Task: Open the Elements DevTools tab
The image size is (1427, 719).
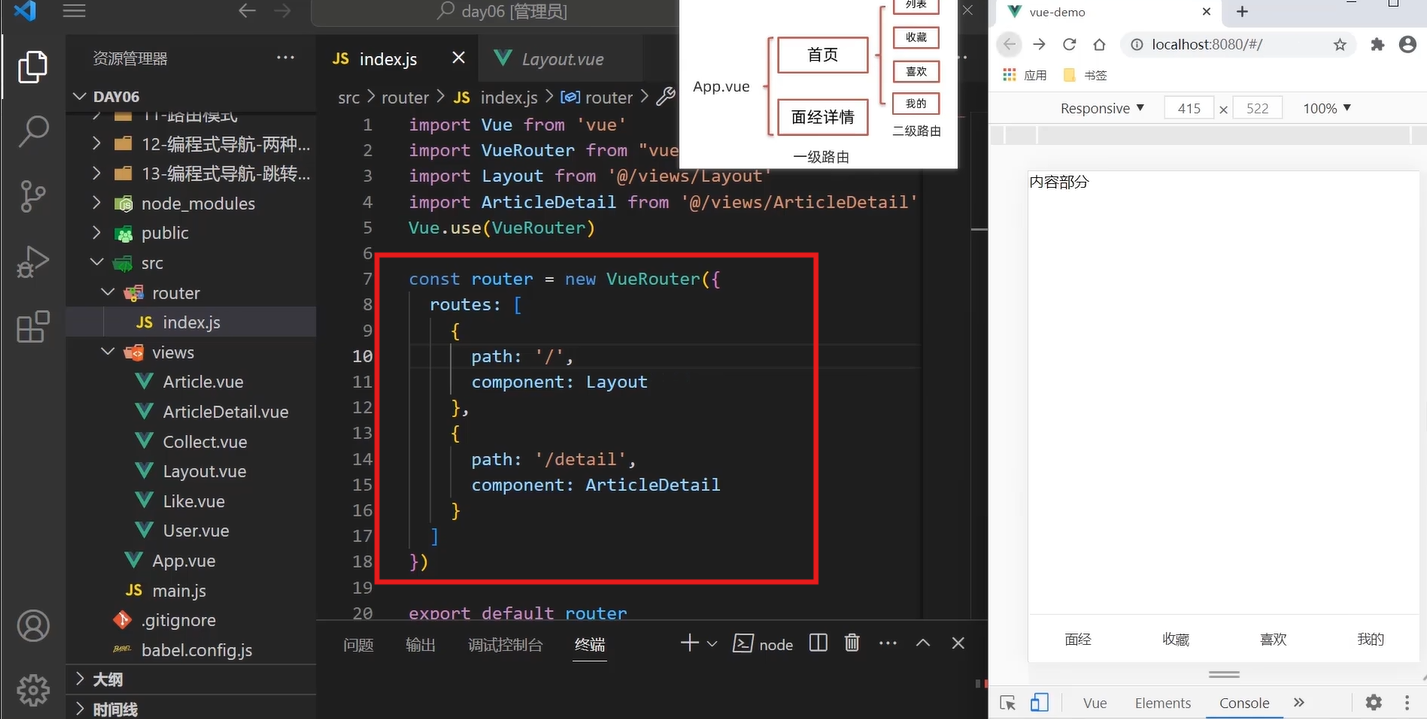Action: click(x=1163, y=702)
